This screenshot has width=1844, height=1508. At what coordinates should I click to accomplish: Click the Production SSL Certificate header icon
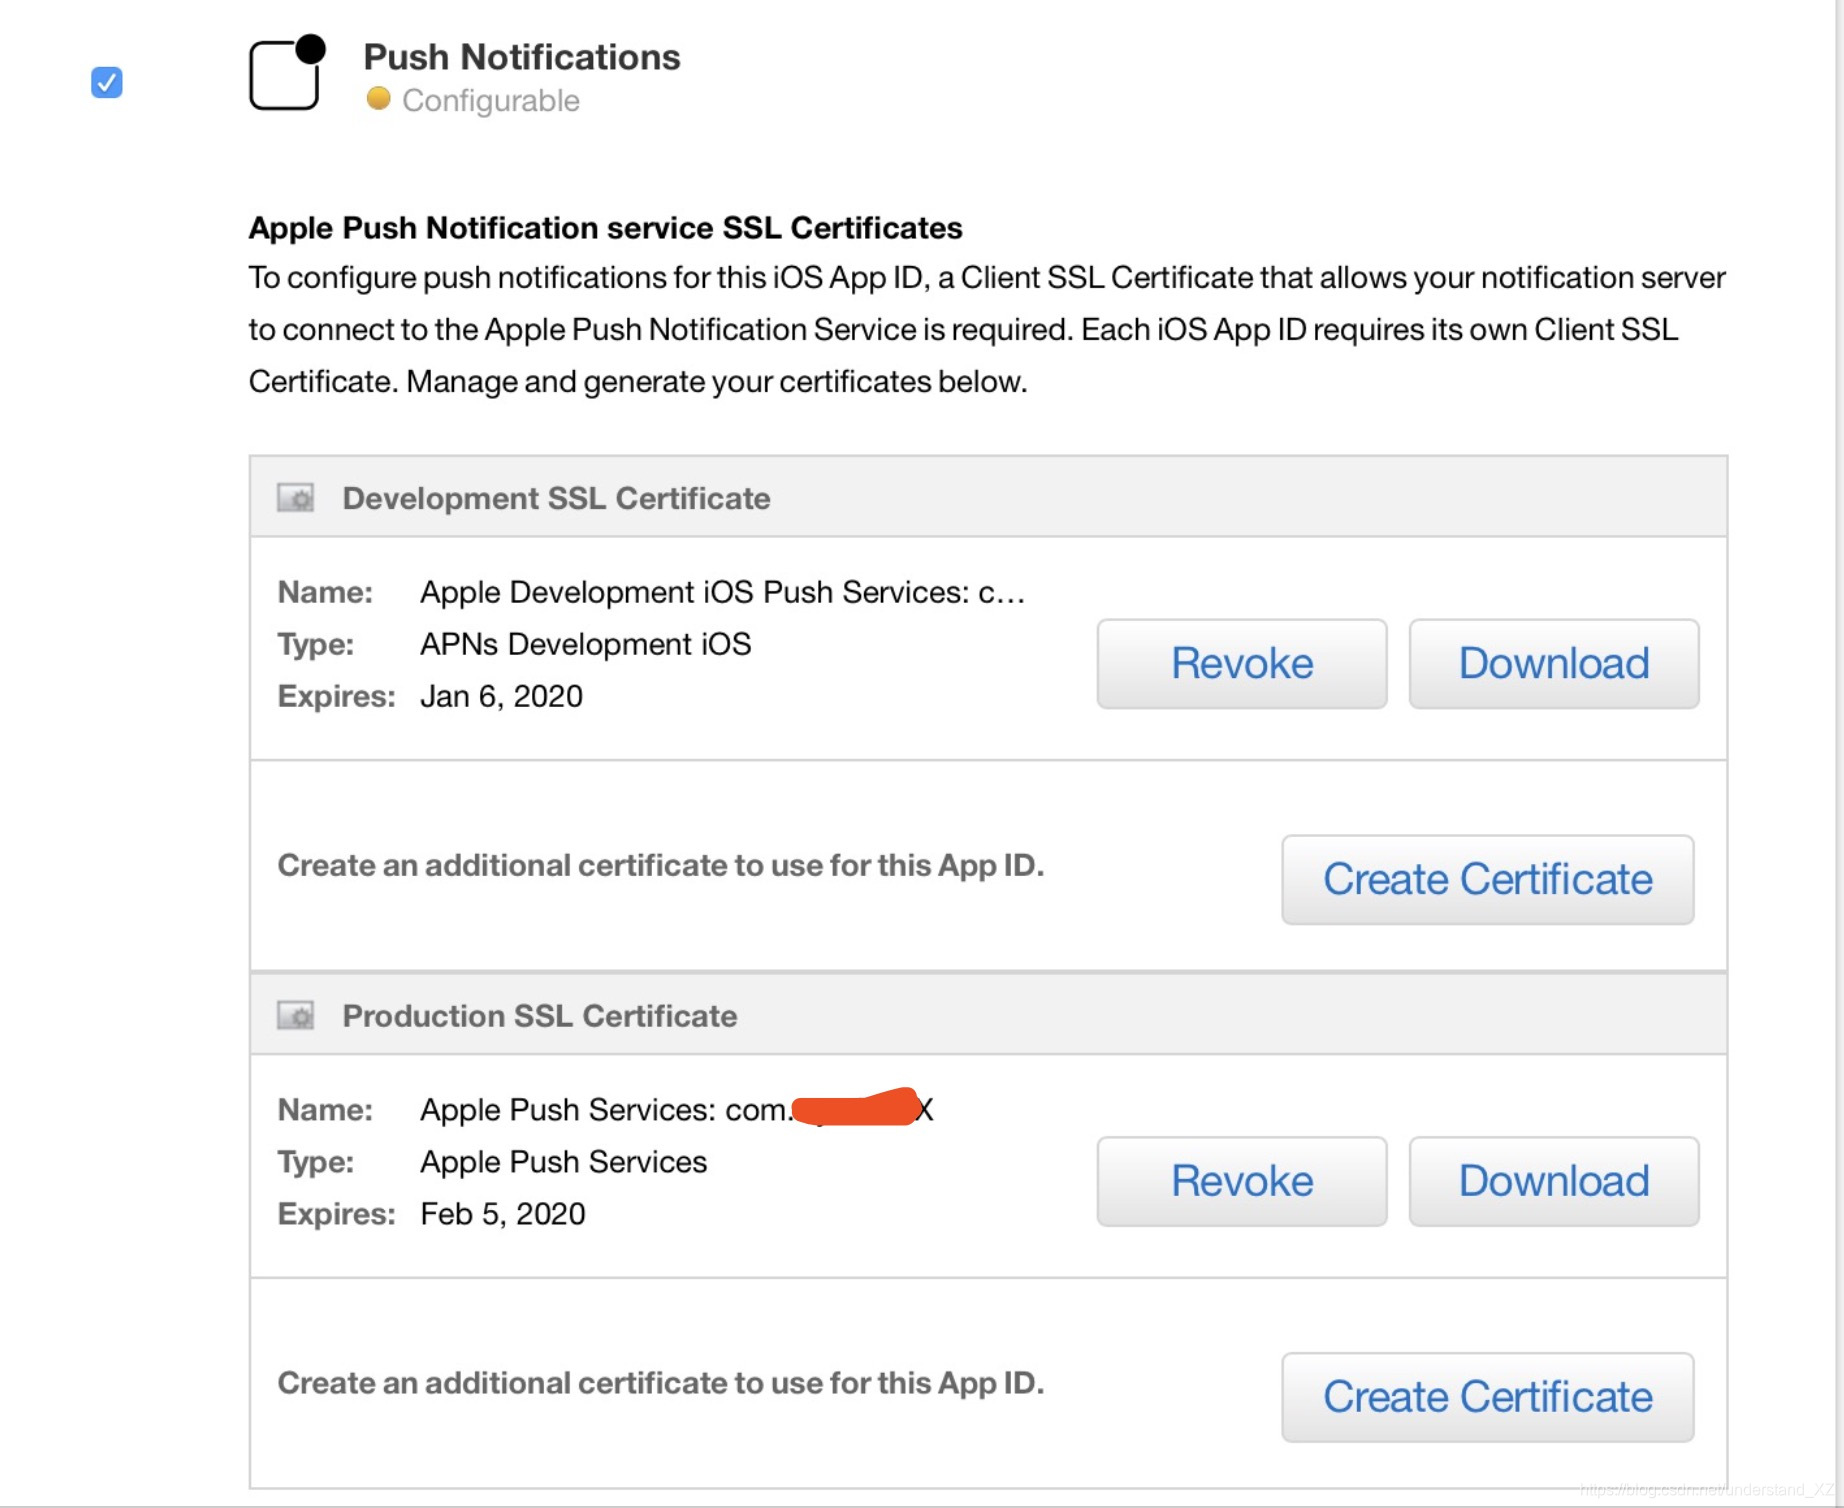295,1016
